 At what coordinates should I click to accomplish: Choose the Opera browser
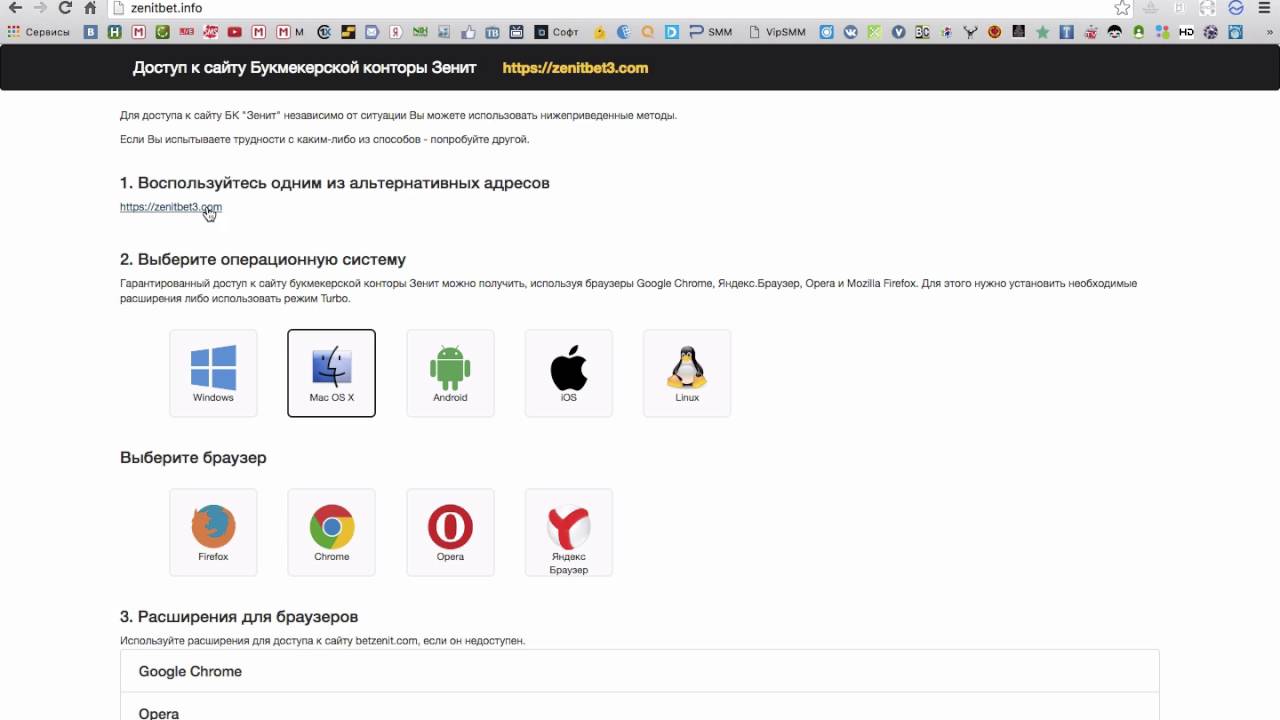(x=450, y=532)
